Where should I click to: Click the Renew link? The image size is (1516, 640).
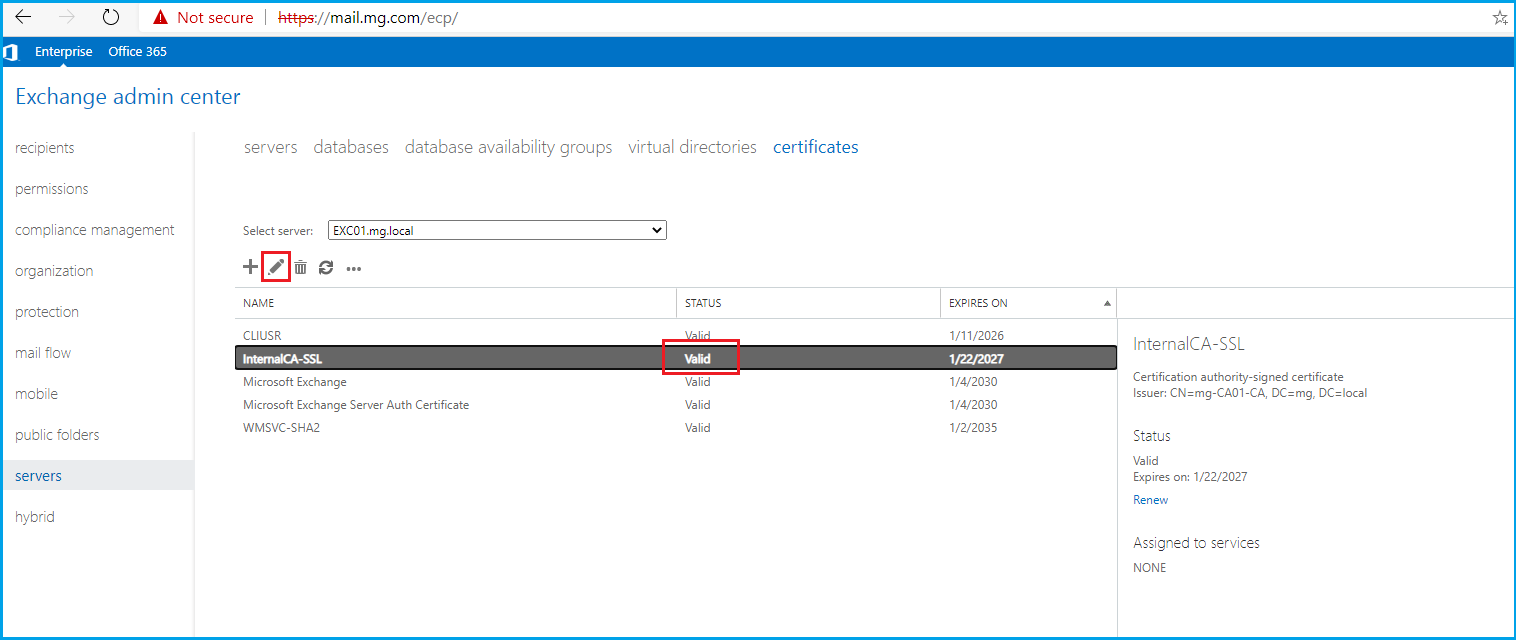[1150, 500]
